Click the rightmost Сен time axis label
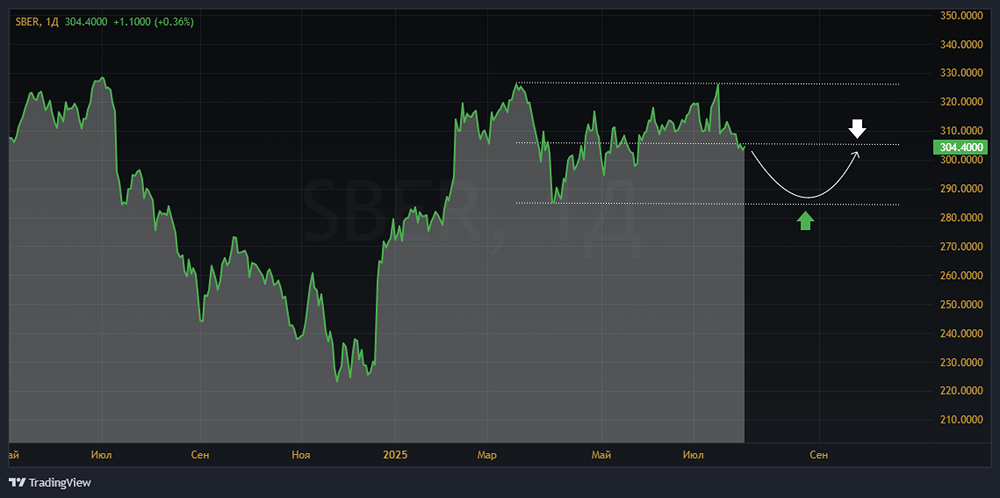Screen dimensions: 1000x498 point(818,455)
